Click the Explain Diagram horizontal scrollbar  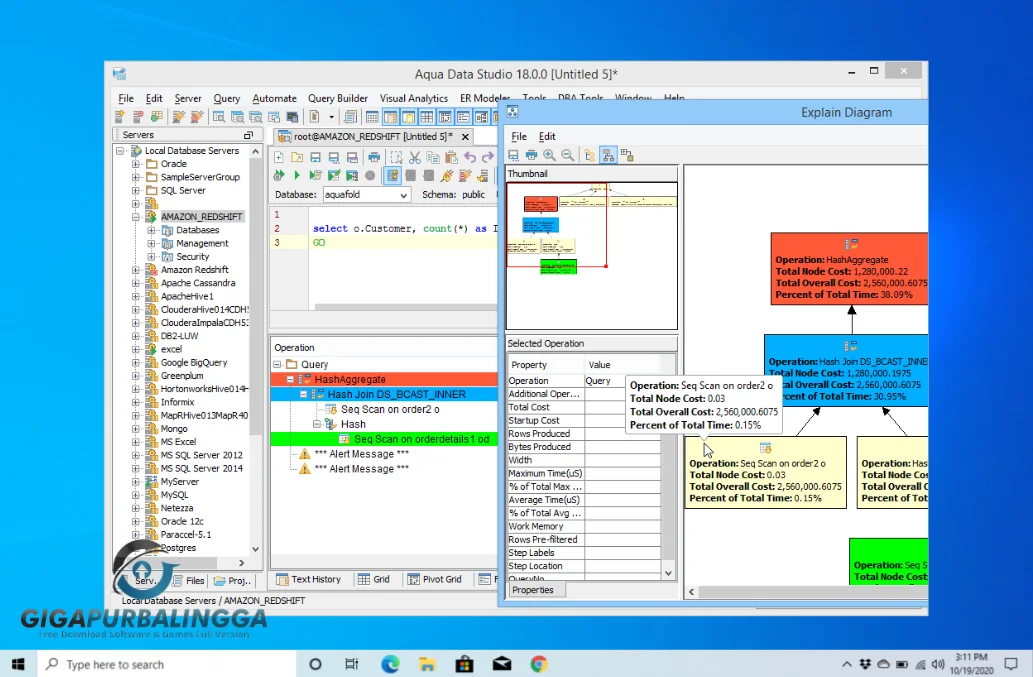pos(800,592)
